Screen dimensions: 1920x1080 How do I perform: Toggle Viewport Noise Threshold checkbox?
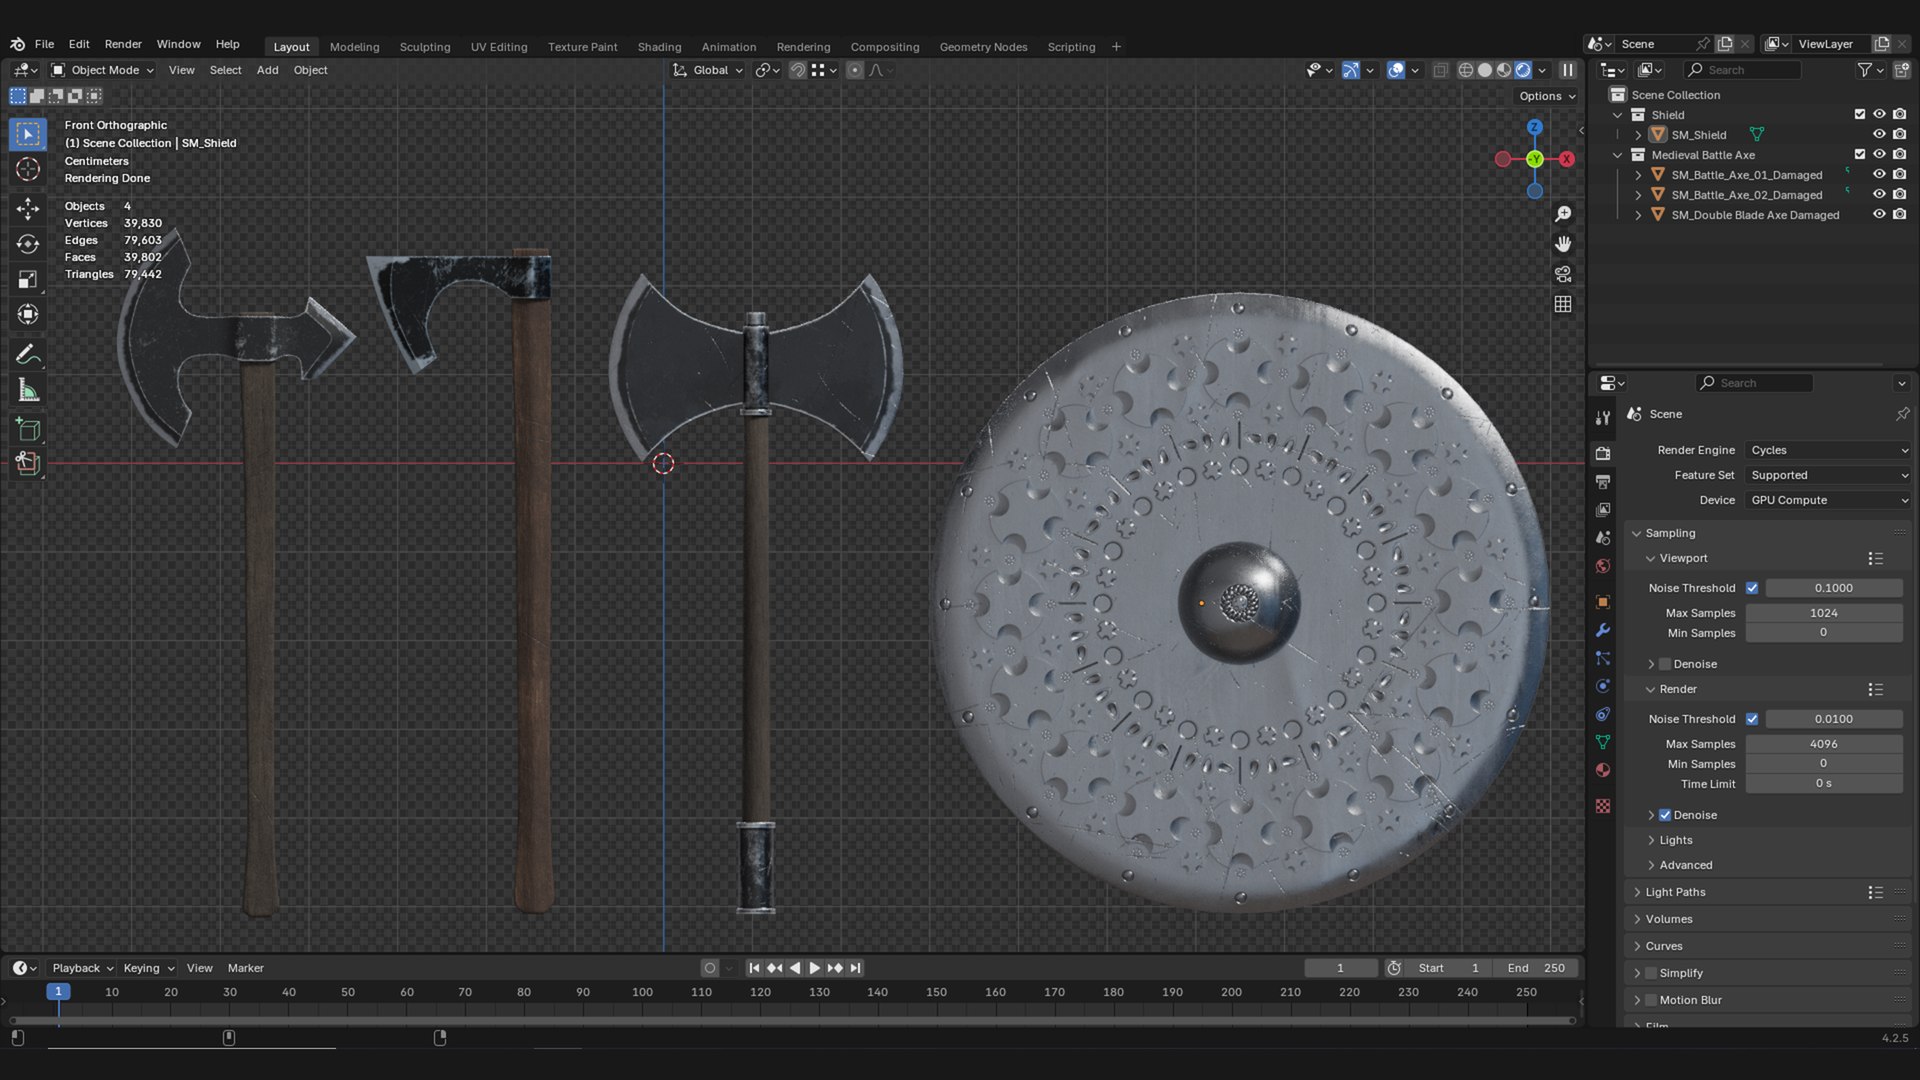click(x=1752, y=588)
